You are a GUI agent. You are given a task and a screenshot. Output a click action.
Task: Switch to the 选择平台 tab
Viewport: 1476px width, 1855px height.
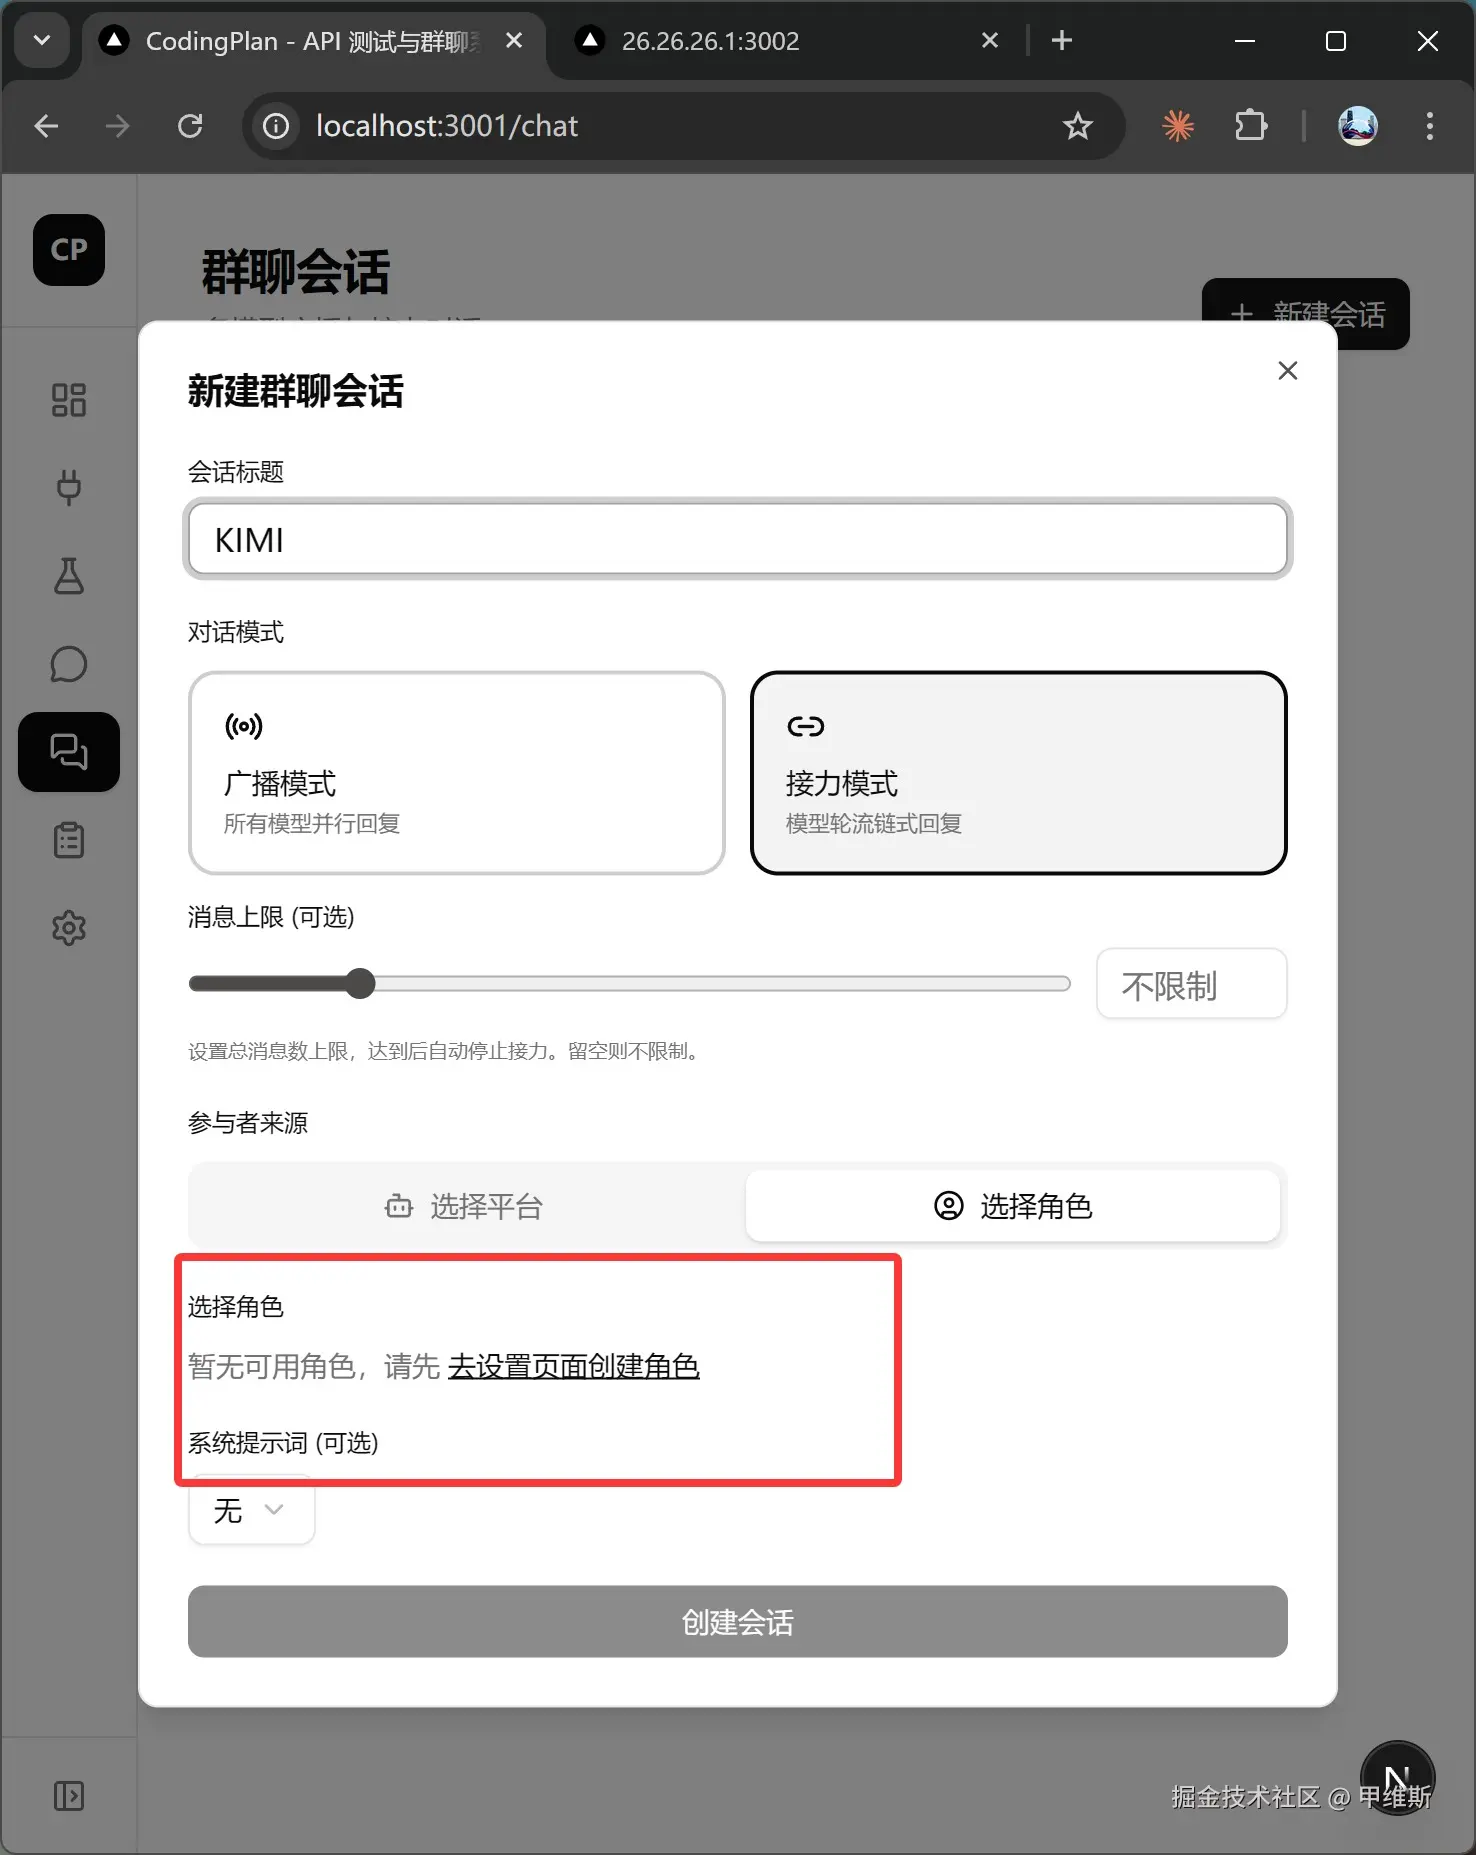466,1207
